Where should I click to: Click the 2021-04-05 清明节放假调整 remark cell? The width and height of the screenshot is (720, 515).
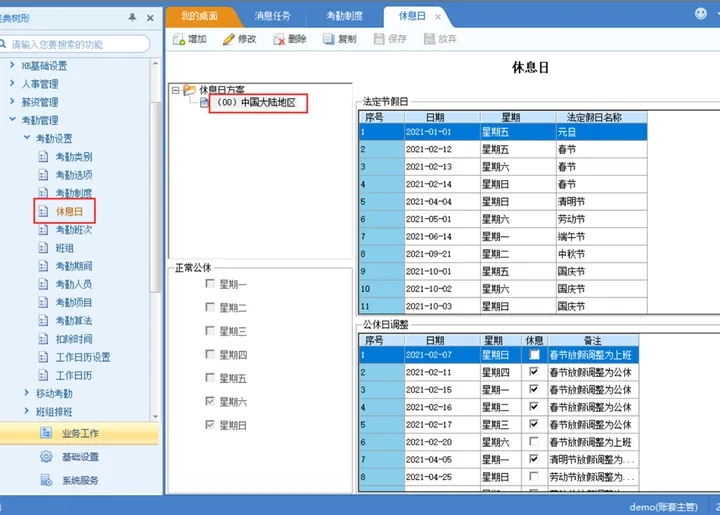click(x=593, y=459)
